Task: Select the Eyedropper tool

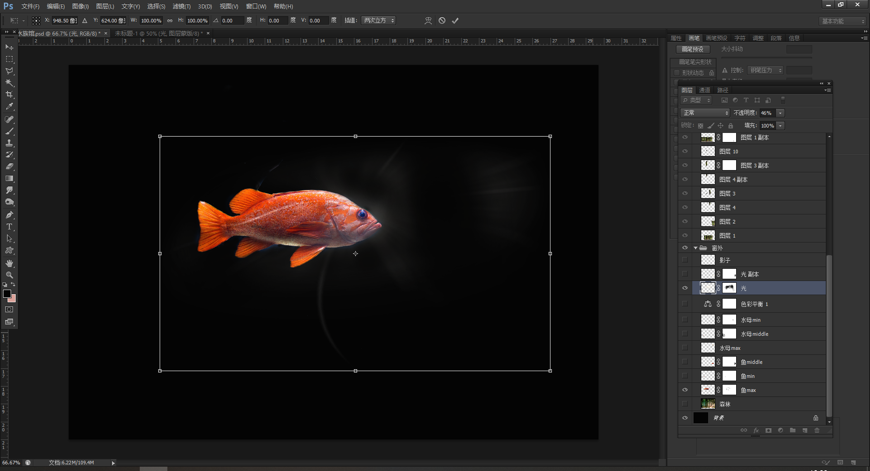Action: [x=9, y=107]
